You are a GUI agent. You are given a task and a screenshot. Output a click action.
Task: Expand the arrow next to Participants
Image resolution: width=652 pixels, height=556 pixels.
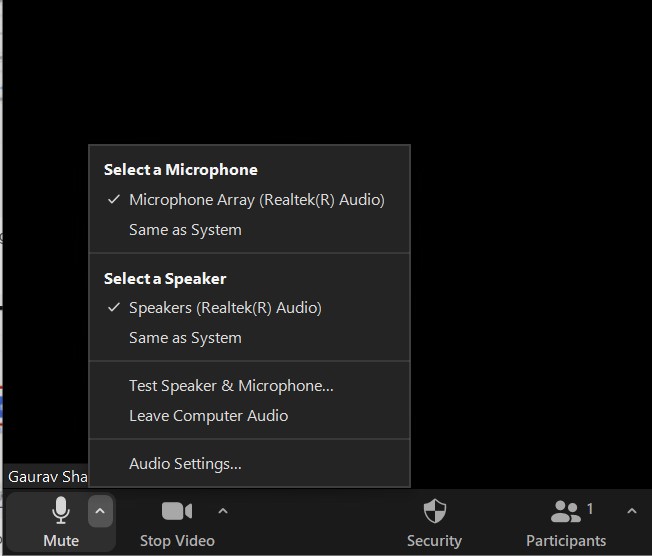632,511
